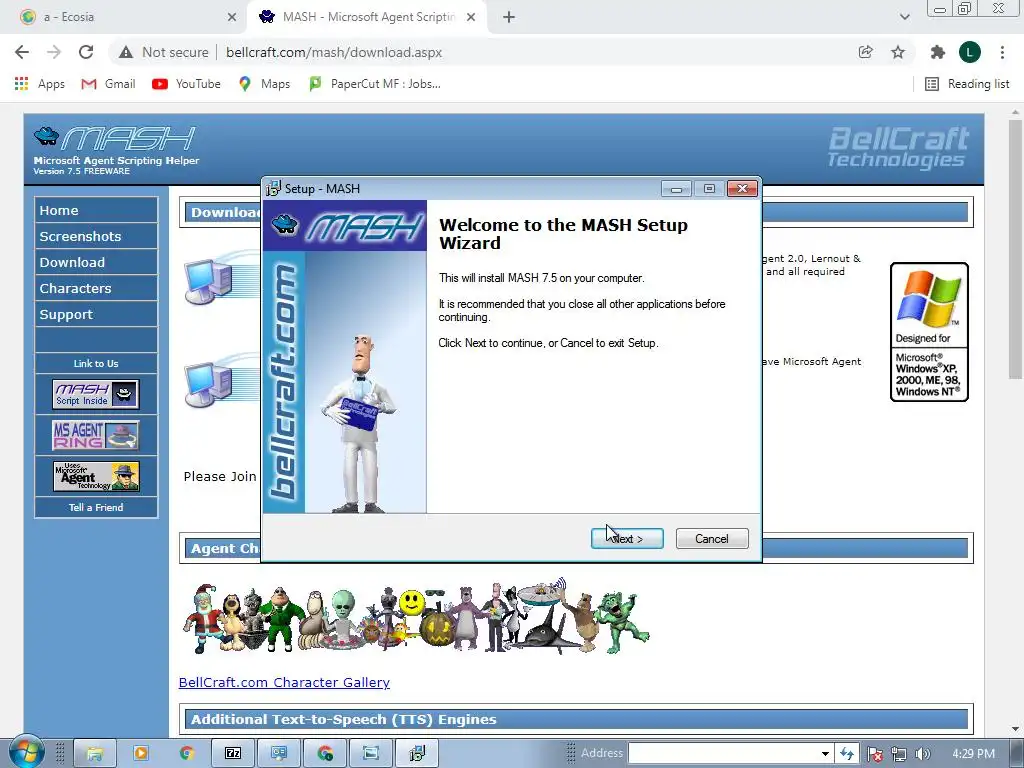Image resolution: width=1024 pixels, height=768 pixels.
Task: Click the taskbar Address input field
Action: tap(723, 753)
